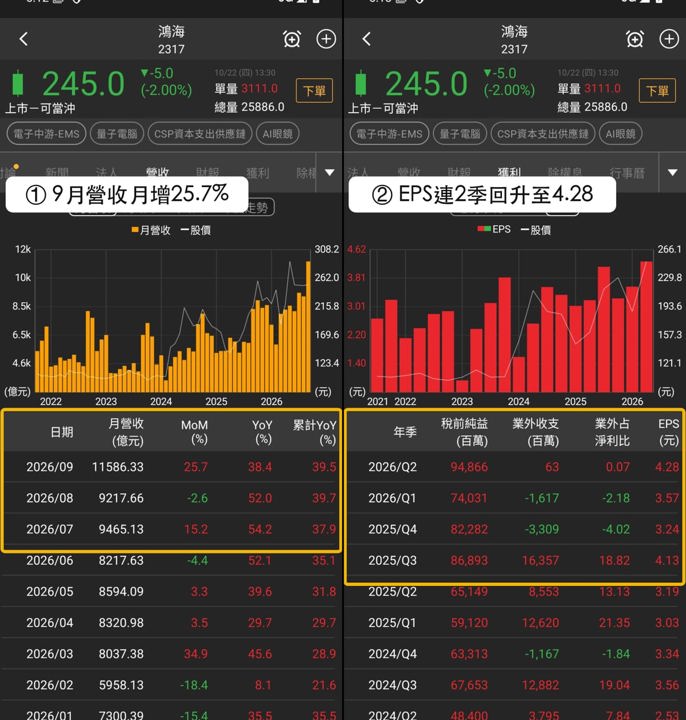The width and height of the screenshot is (686, 720).
Task: Select the 2026/09 revenue row
Action: pyautogui.click(x=171, y=467)
